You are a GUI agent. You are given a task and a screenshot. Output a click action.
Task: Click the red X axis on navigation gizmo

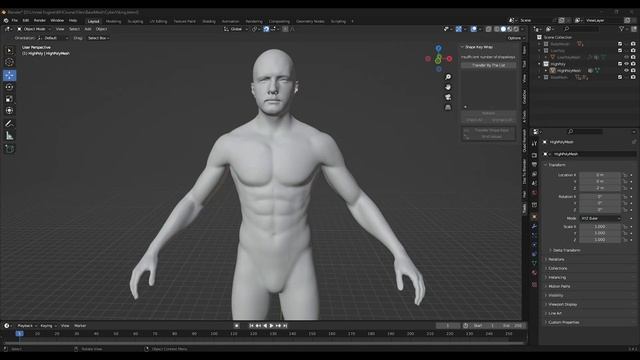pos(449,59)
